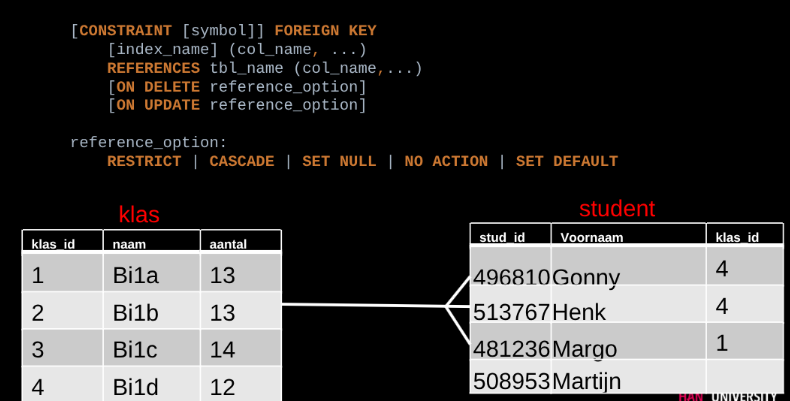Select the cell containing Bi1a

pos(137,275)
